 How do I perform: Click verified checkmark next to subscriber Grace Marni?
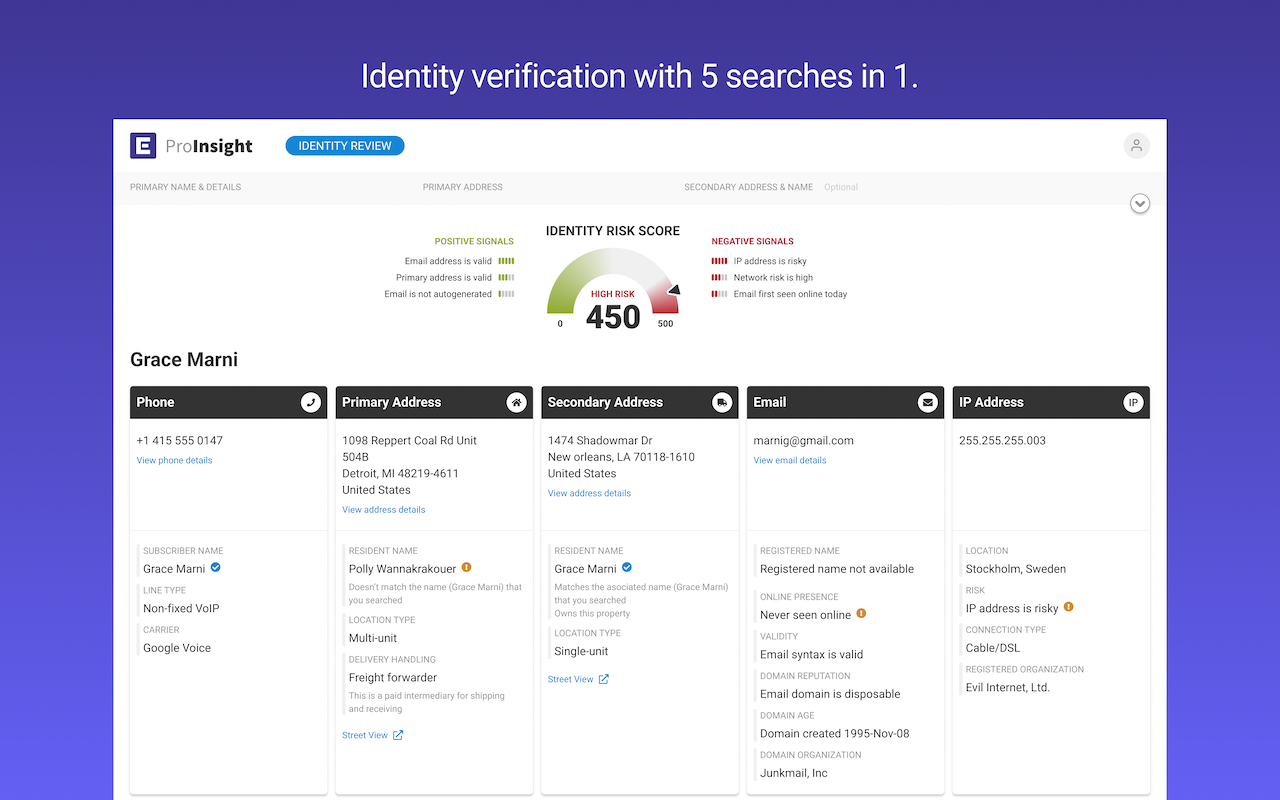tap(215, 568)
